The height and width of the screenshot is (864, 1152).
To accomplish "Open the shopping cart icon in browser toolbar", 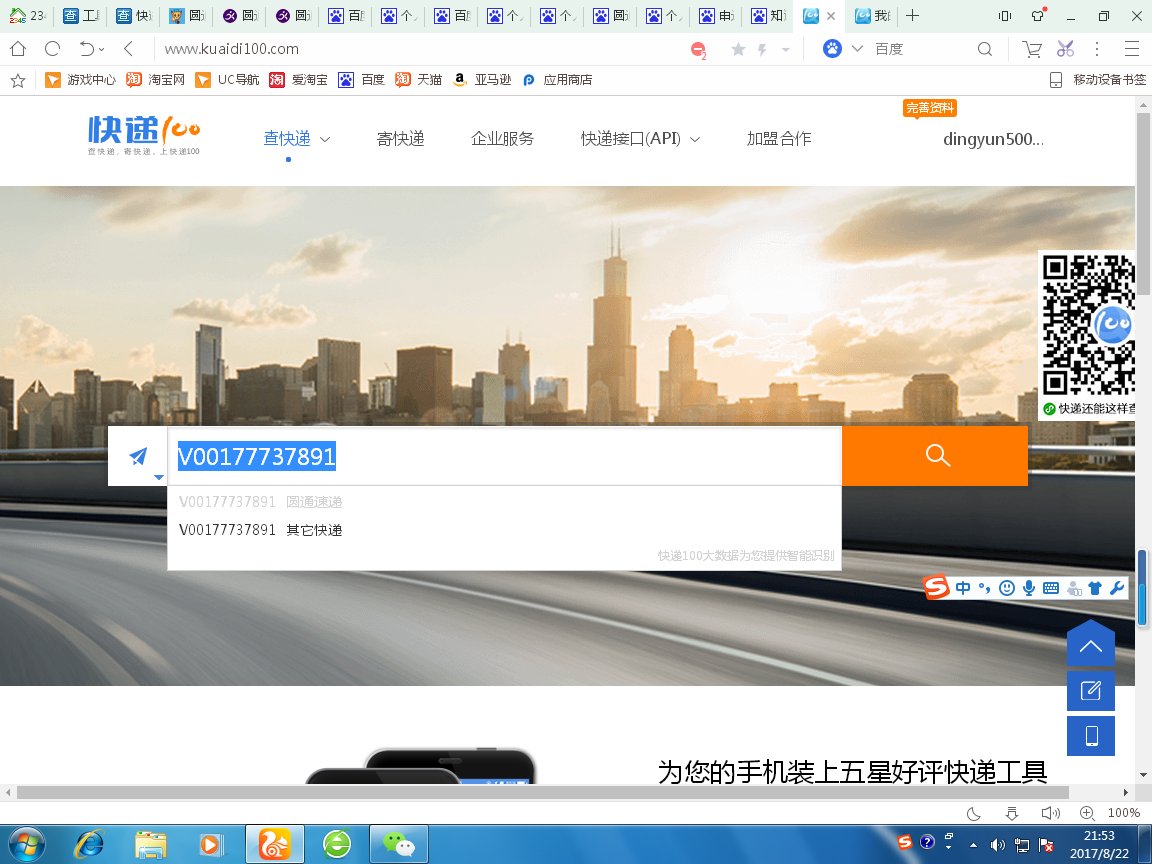I will 1031,48.
